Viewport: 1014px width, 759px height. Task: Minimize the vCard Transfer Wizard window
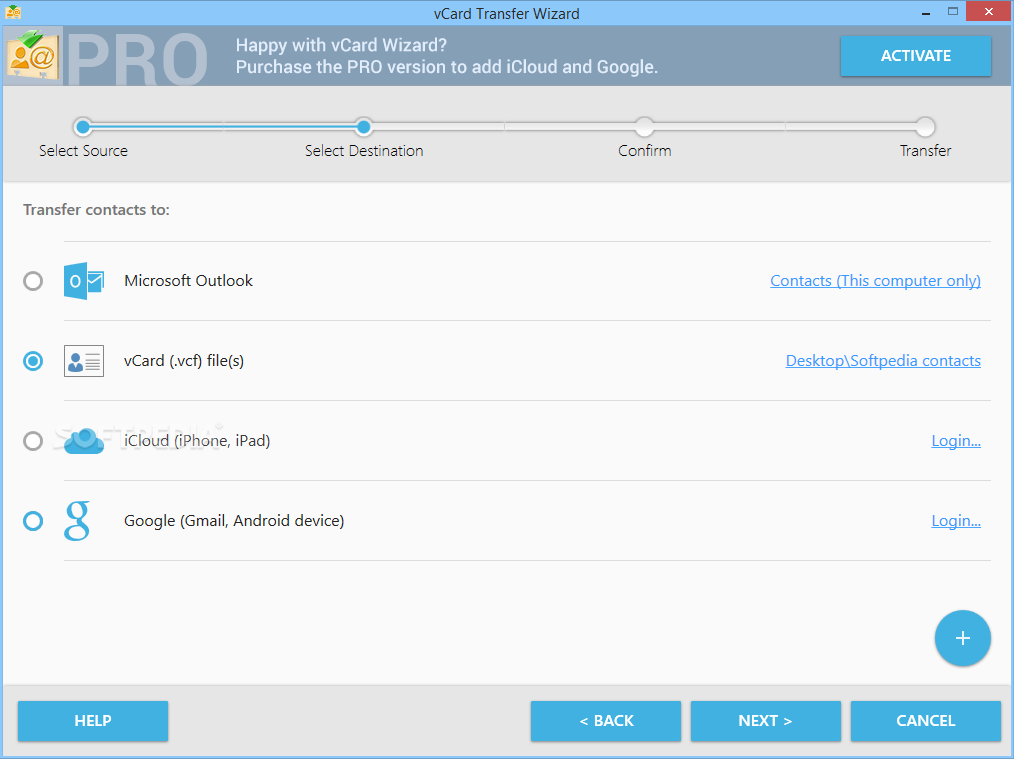pos(925,12)
